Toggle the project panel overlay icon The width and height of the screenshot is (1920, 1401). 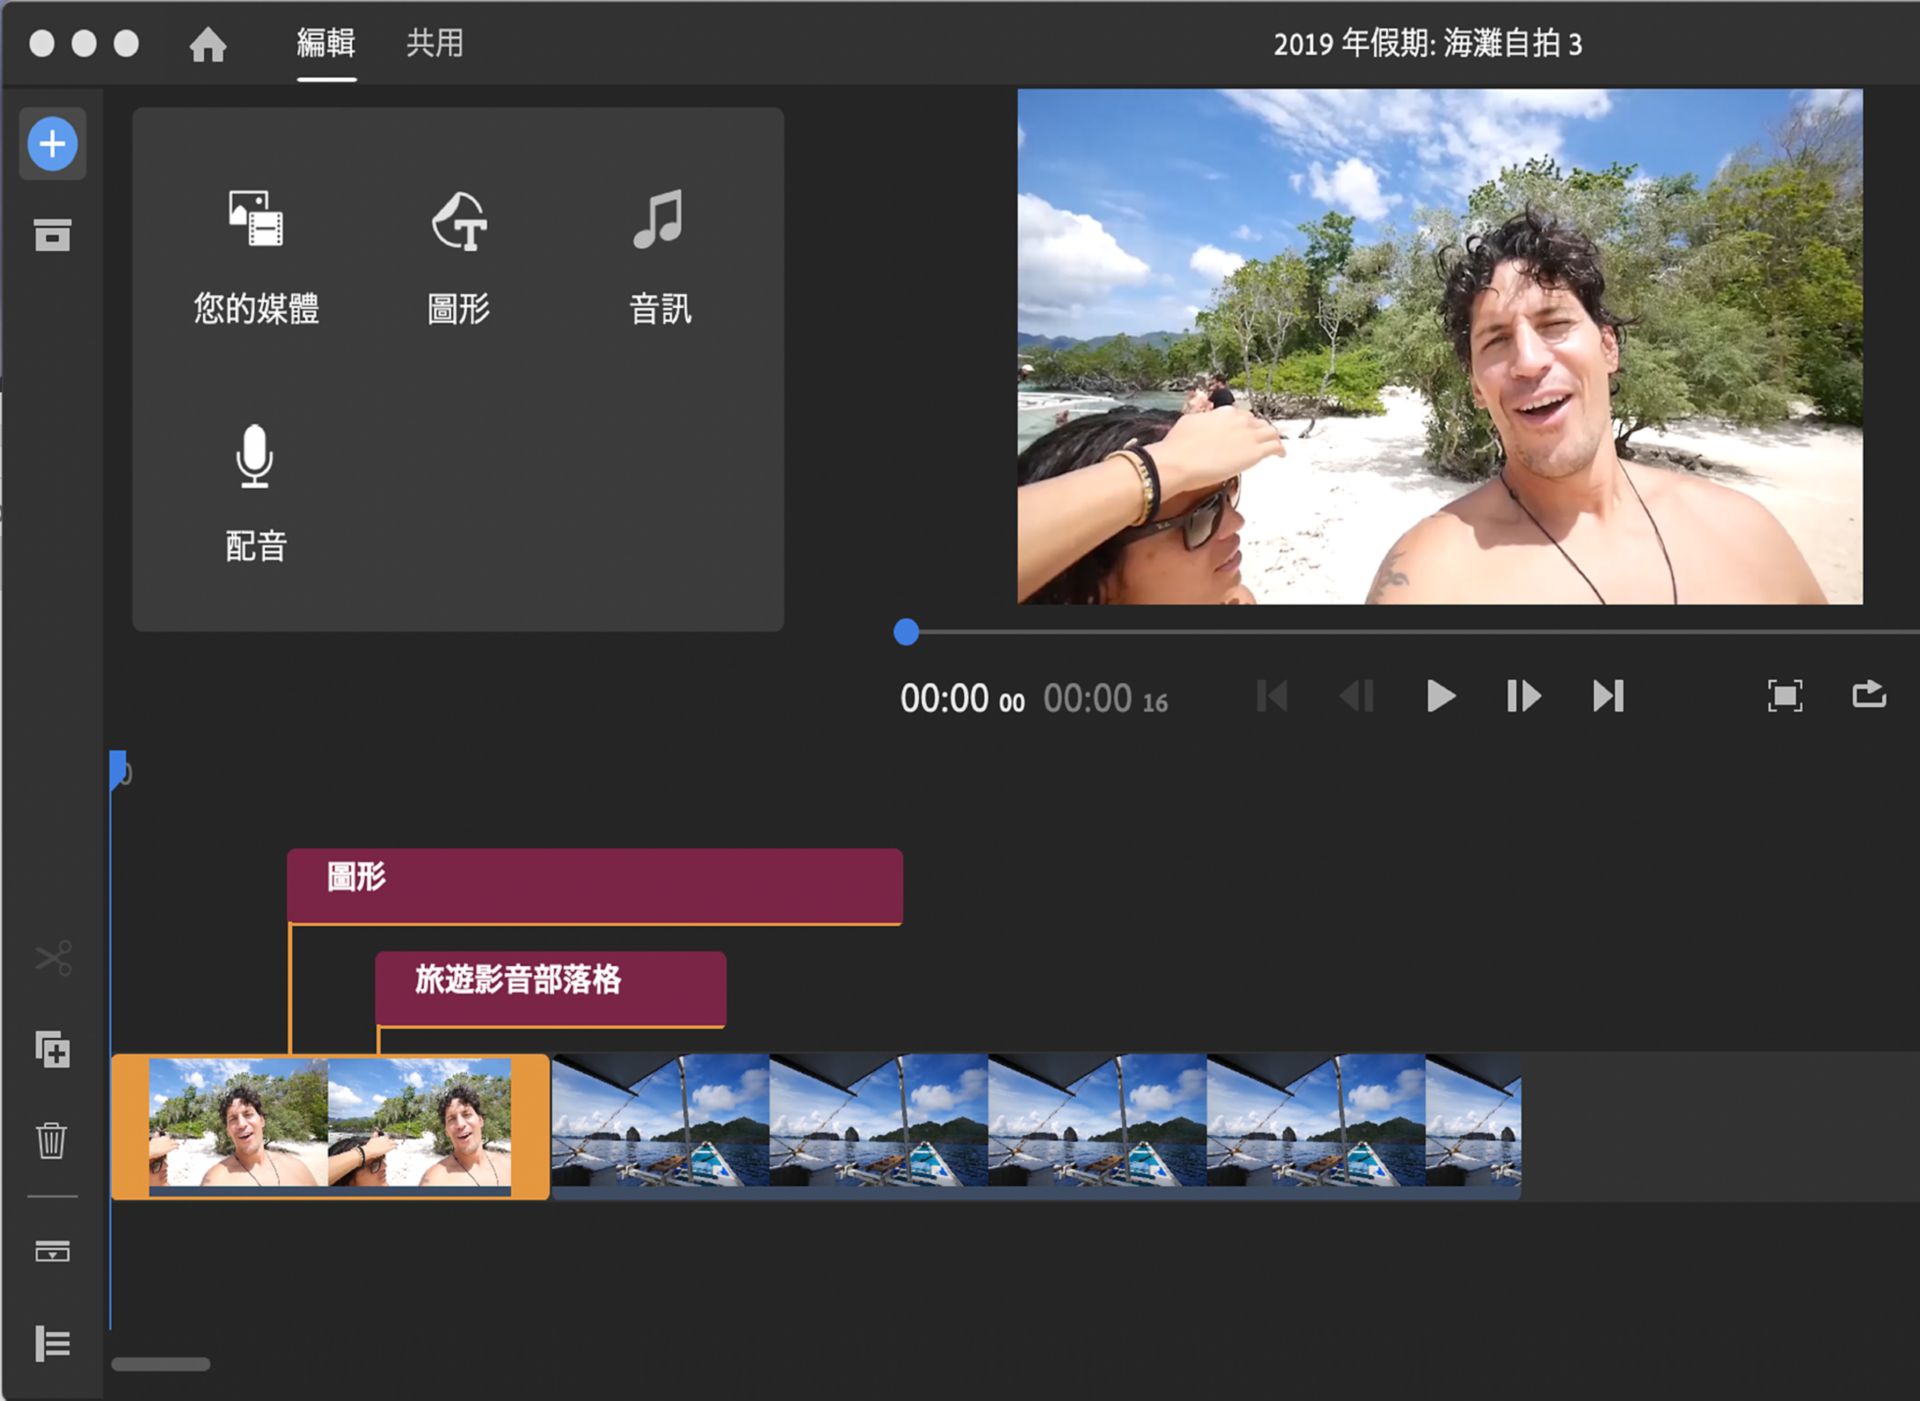coord(53,237)
